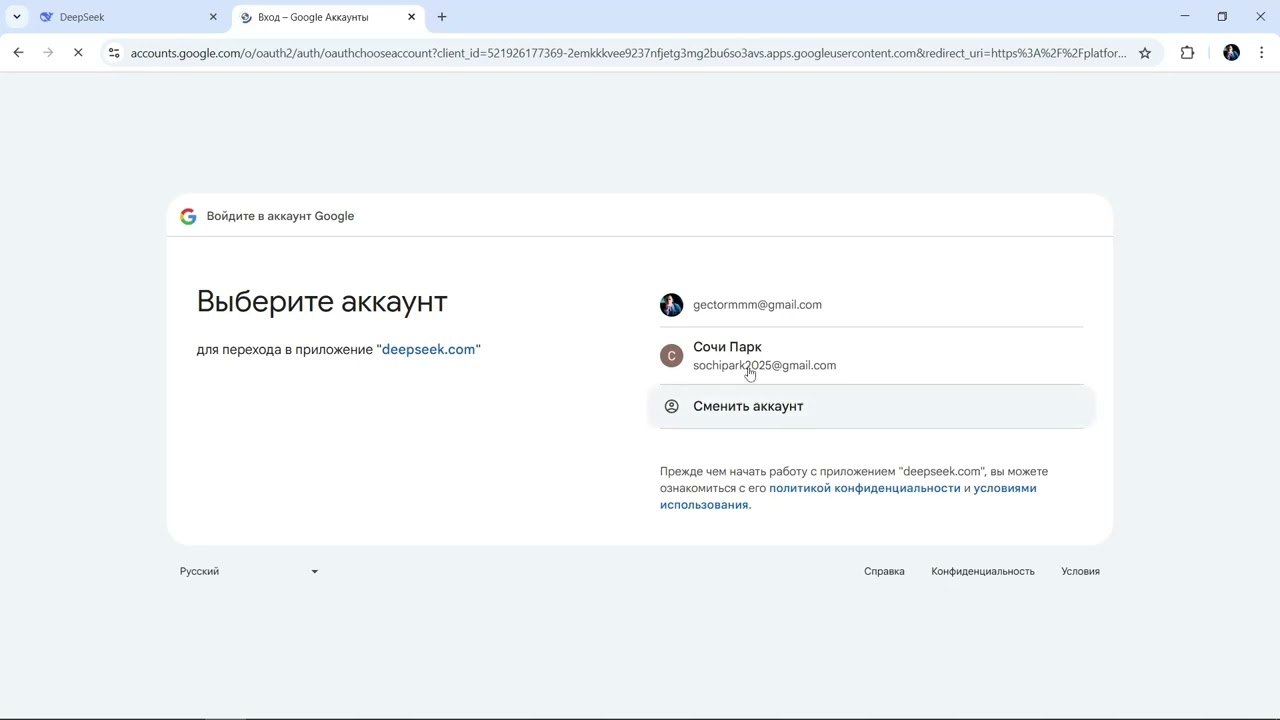Go back to previous page

18,53
